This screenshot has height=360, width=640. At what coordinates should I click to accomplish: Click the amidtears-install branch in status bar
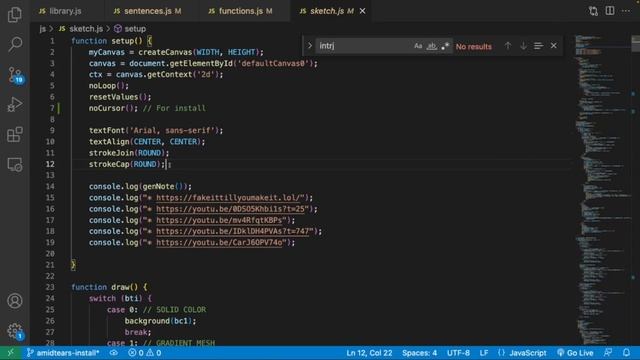(63, 353)
